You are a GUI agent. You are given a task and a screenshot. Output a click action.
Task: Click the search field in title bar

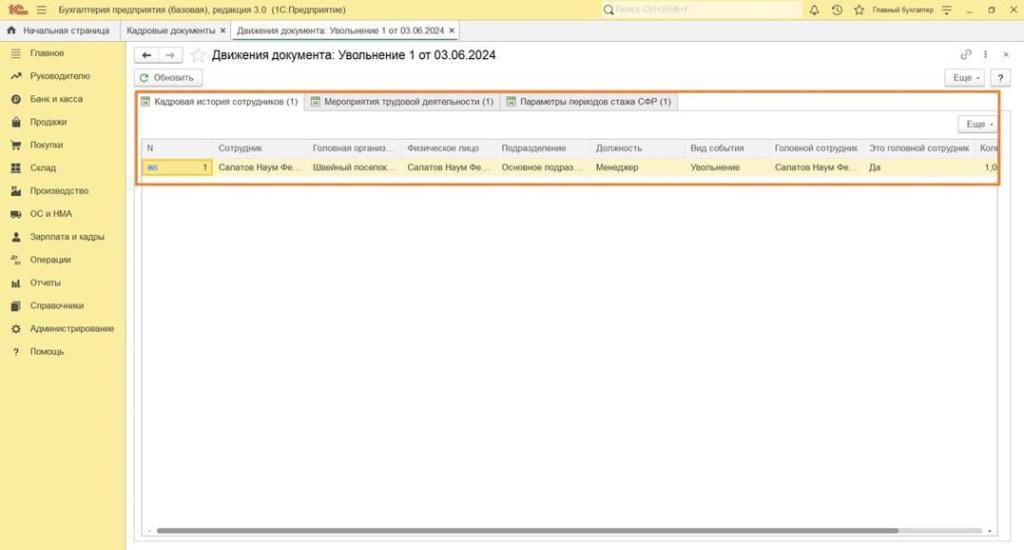coord(700,10)
